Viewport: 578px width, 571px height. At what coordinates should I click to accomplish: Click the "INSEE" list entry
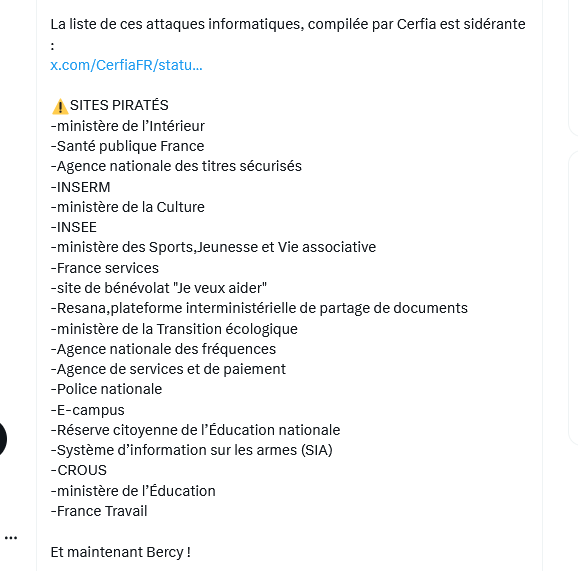tap(74, 227)
